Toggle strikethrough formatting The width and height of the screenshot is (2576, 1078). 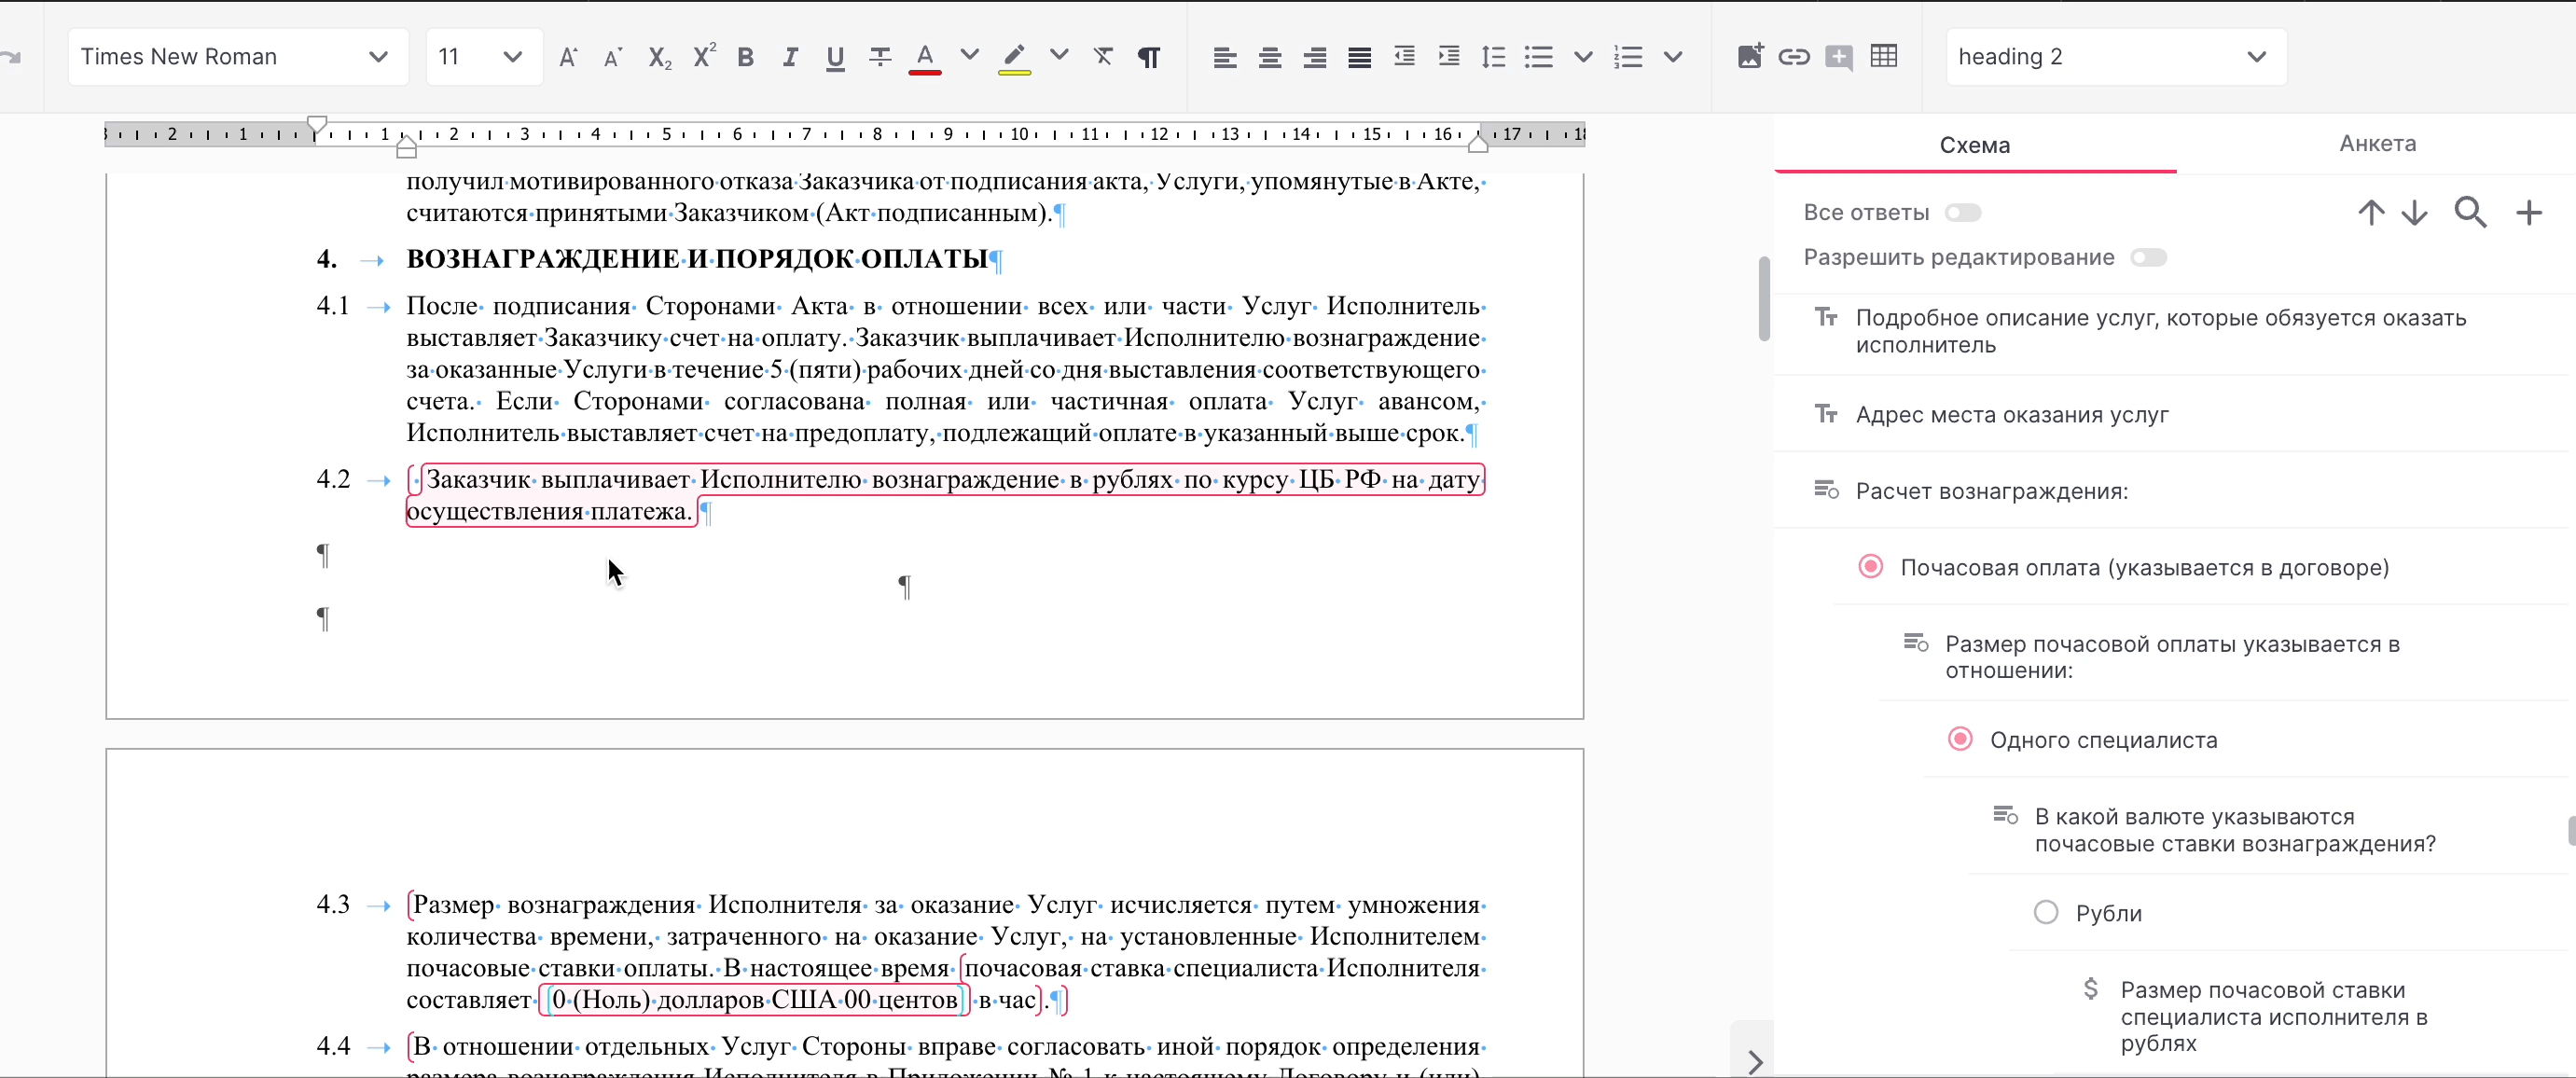coord(880,57)
